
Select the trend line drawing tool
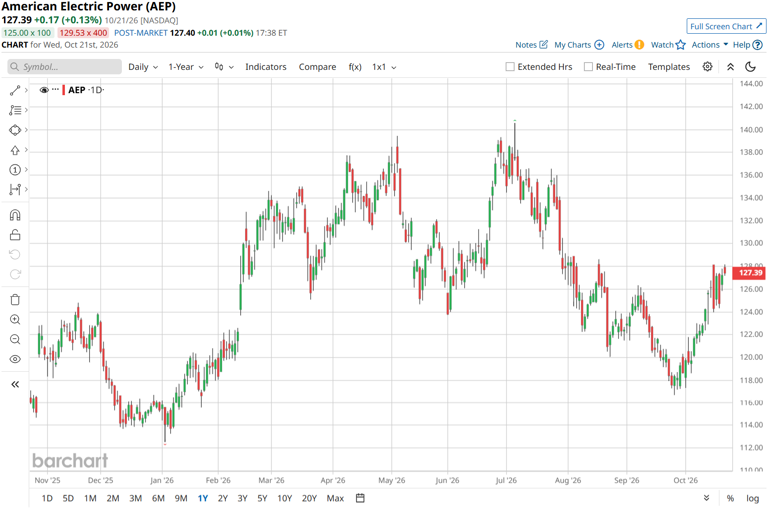[15, 90]
